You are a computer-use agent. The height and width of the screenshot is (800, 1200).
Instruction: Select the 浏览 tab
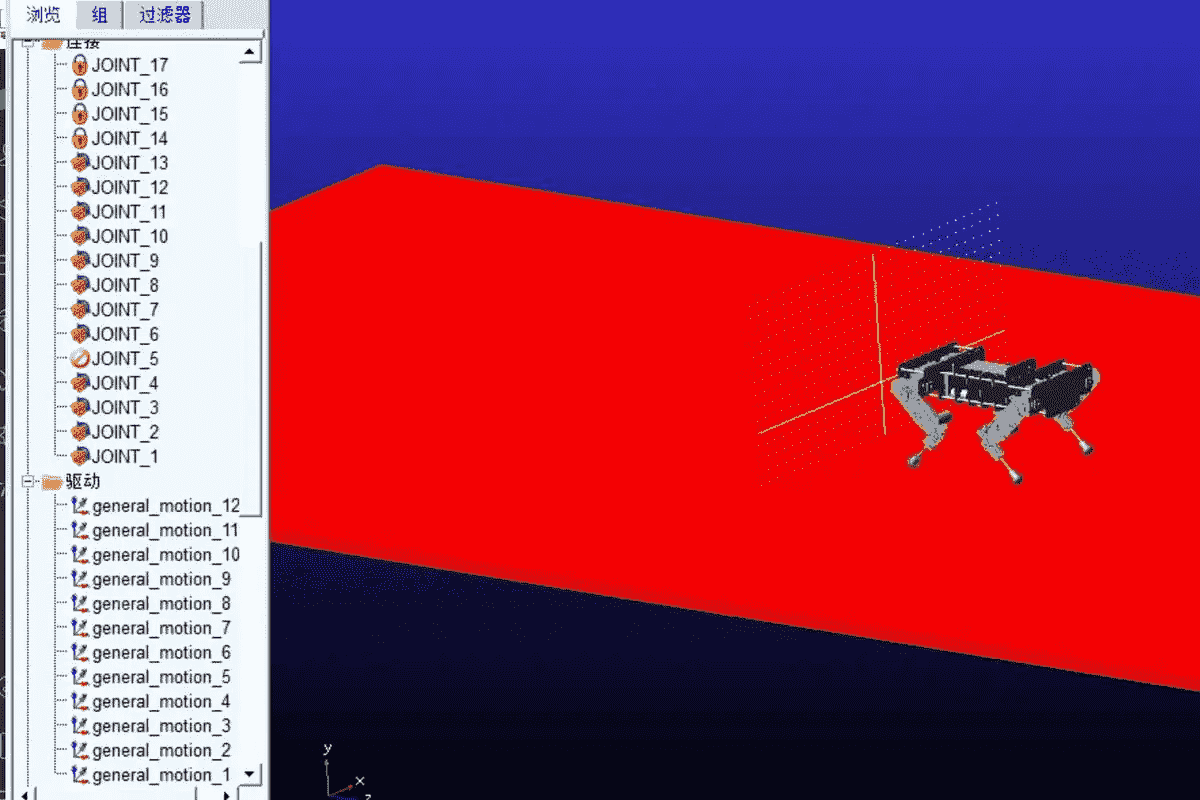click(43, 15)
